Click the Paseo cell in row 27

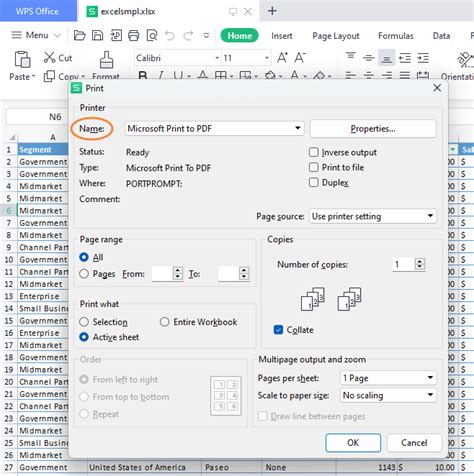point(231,467)
